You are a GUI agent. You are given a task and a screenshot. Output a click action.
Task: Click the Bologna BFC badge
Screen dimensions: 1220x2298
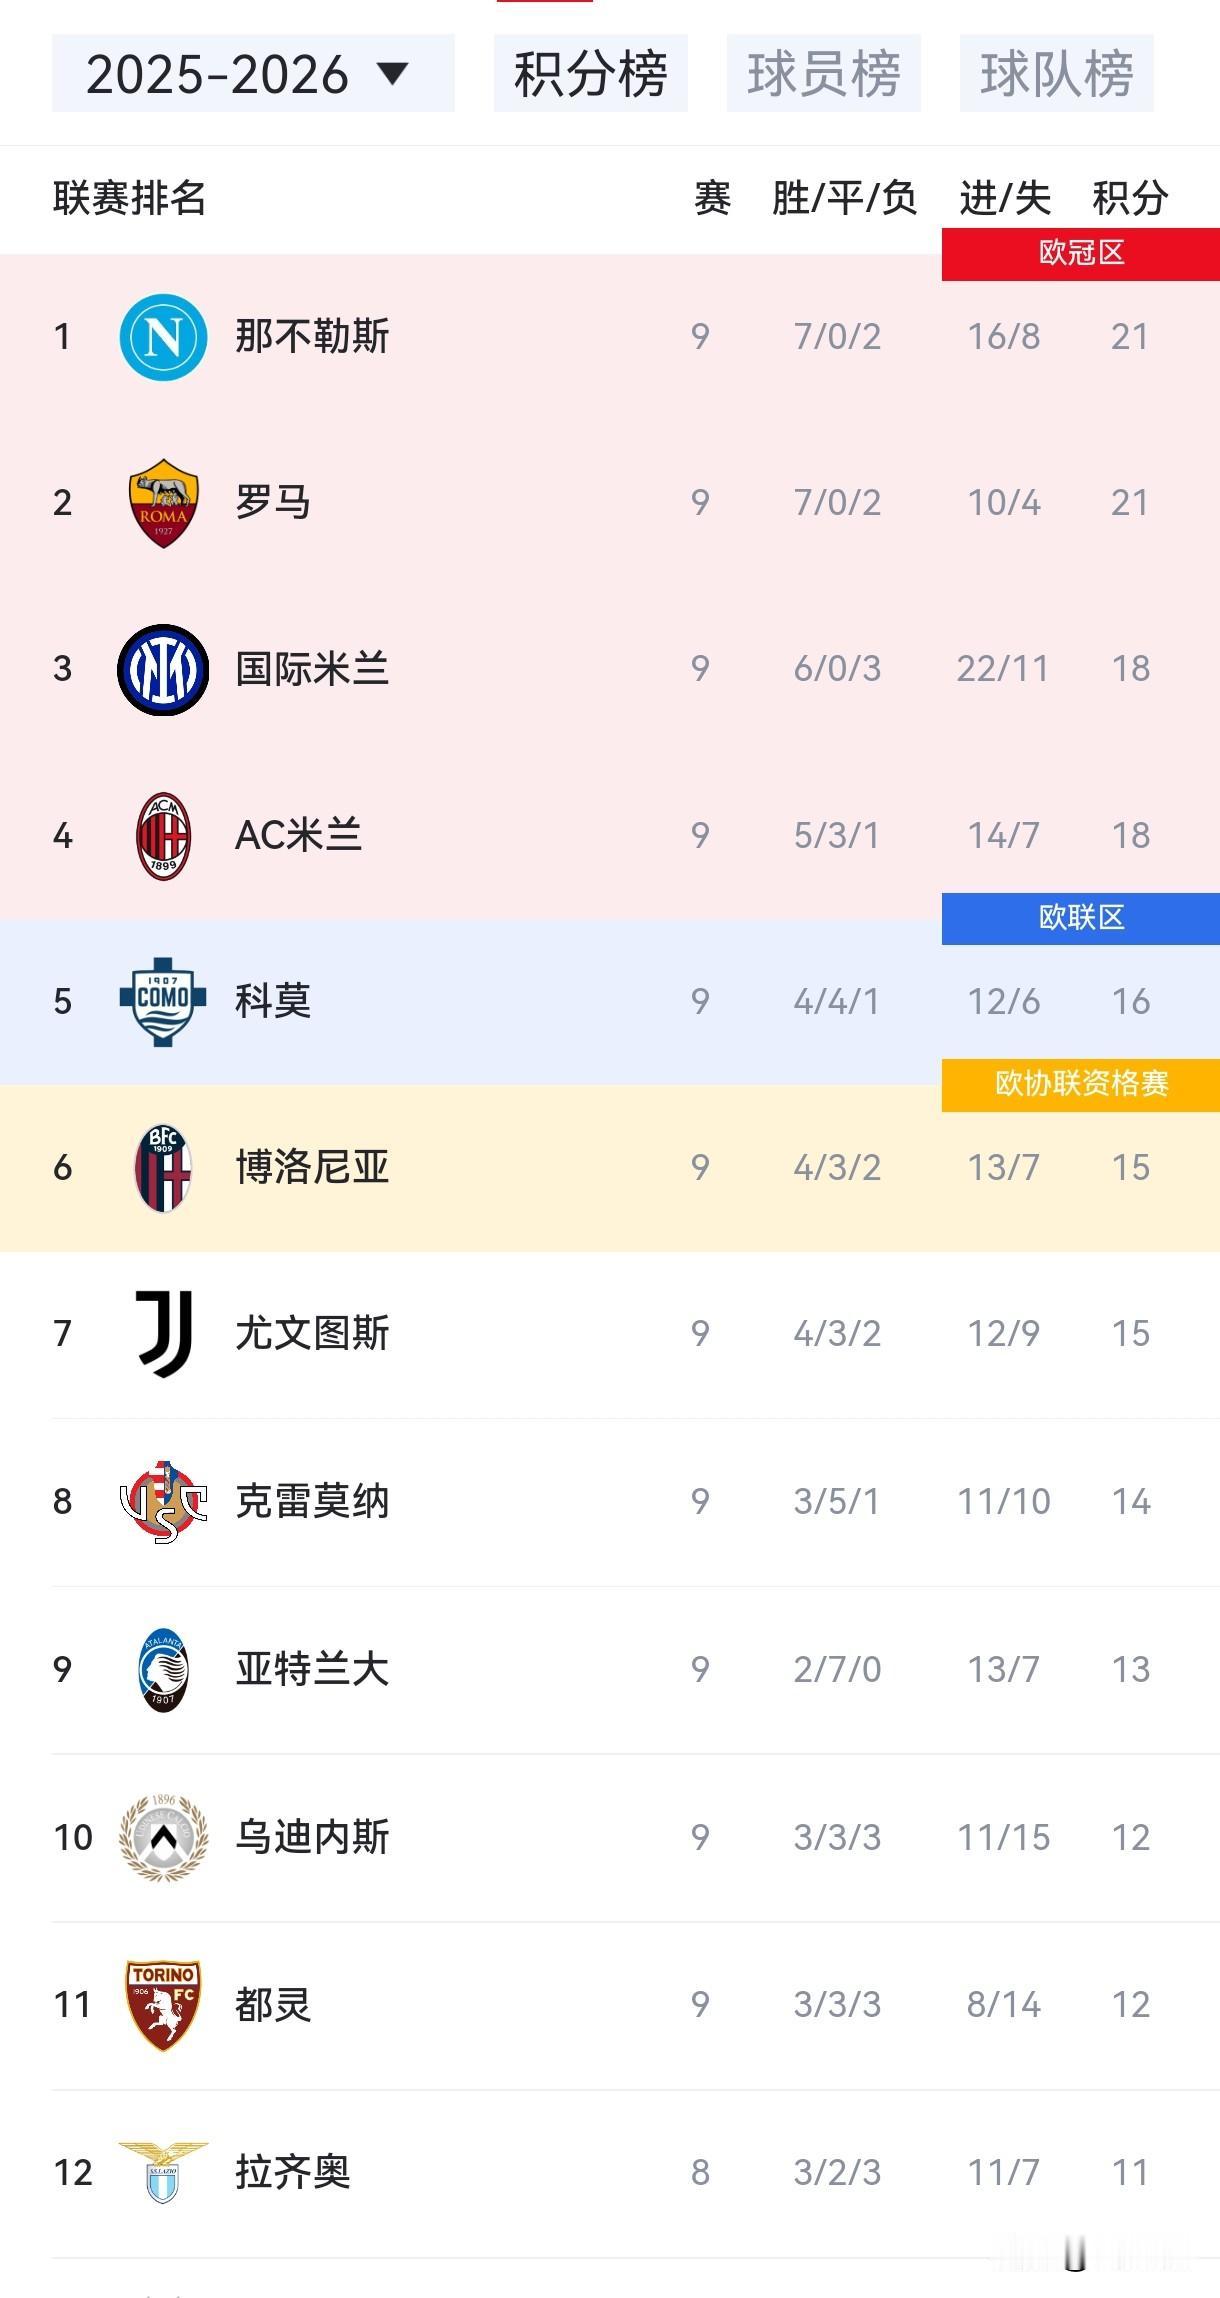coord(163,1167)
